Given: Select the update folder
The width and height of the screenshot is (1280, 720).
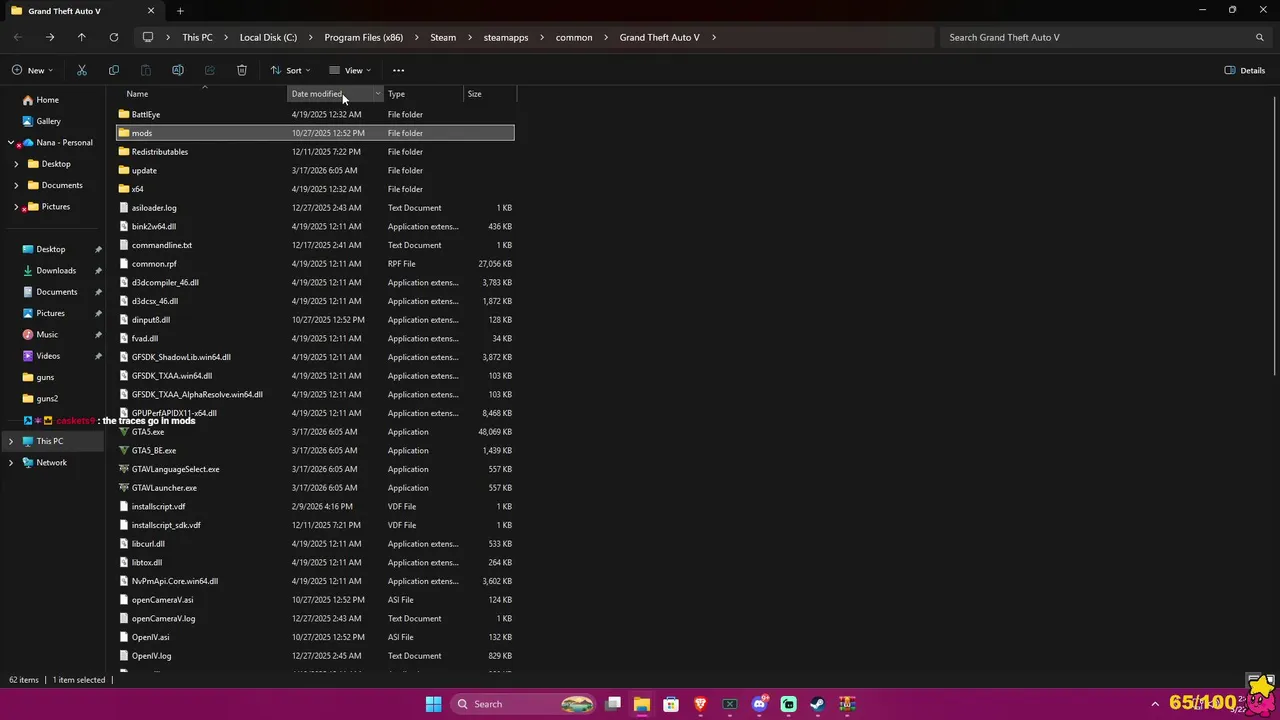Looking at the screenshot, I should tap(315, 170).
